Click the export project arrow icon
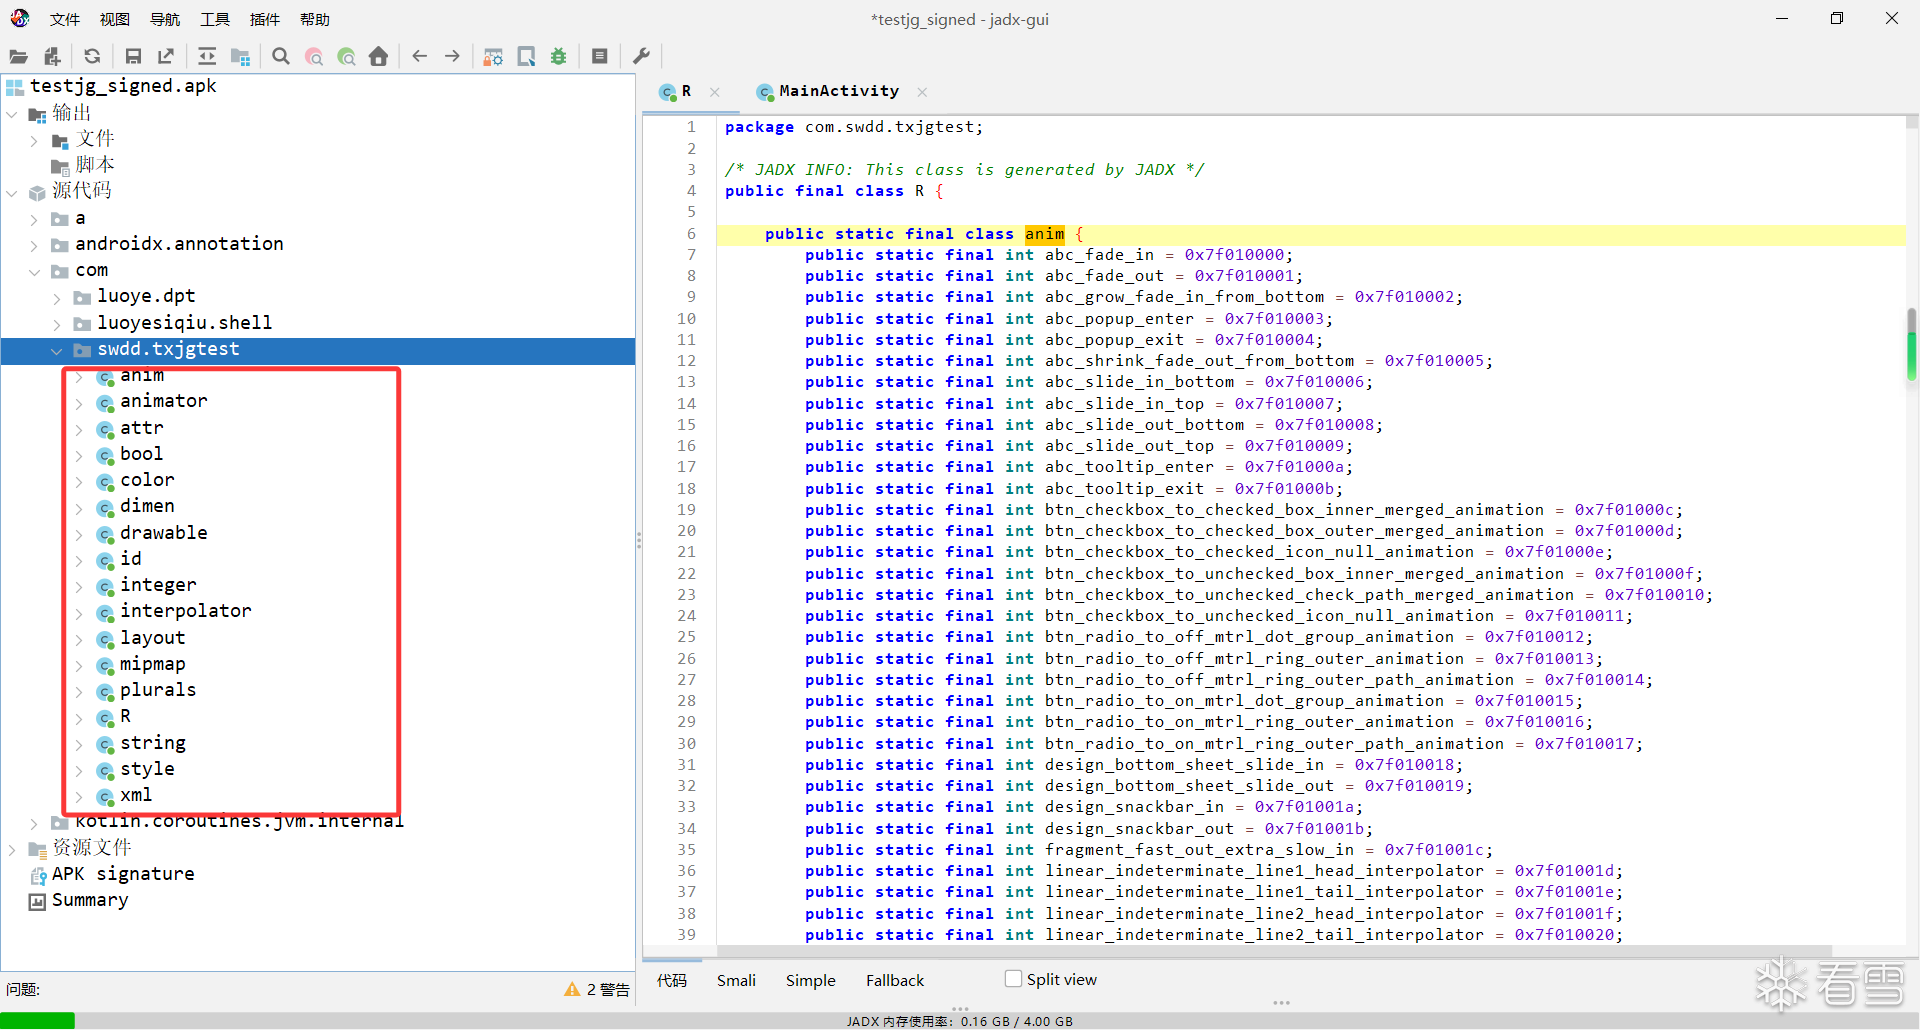1920x1030 pixels. [x=166, y=57]
